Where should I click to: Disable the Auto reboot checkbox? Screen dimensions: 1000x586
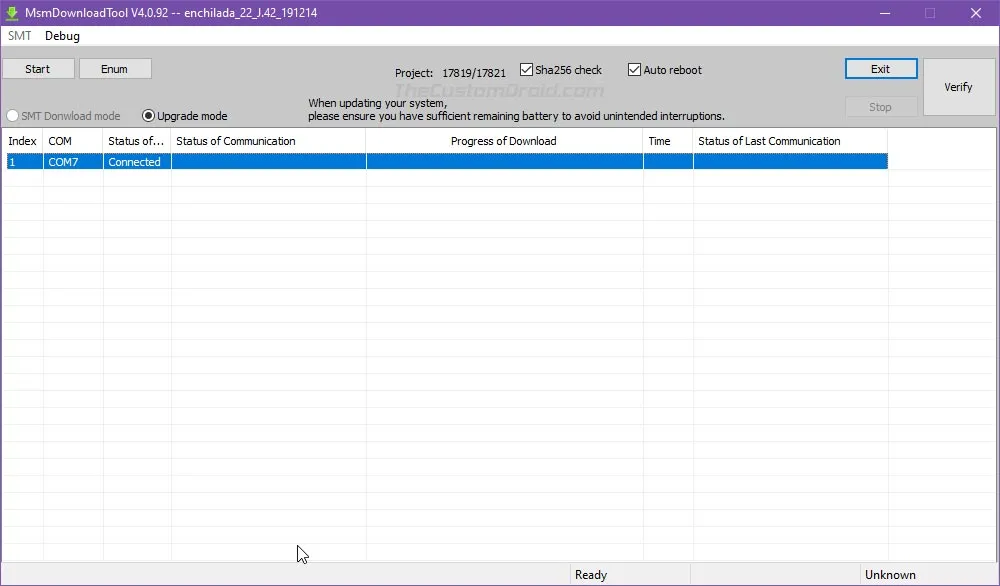[634, 70]
